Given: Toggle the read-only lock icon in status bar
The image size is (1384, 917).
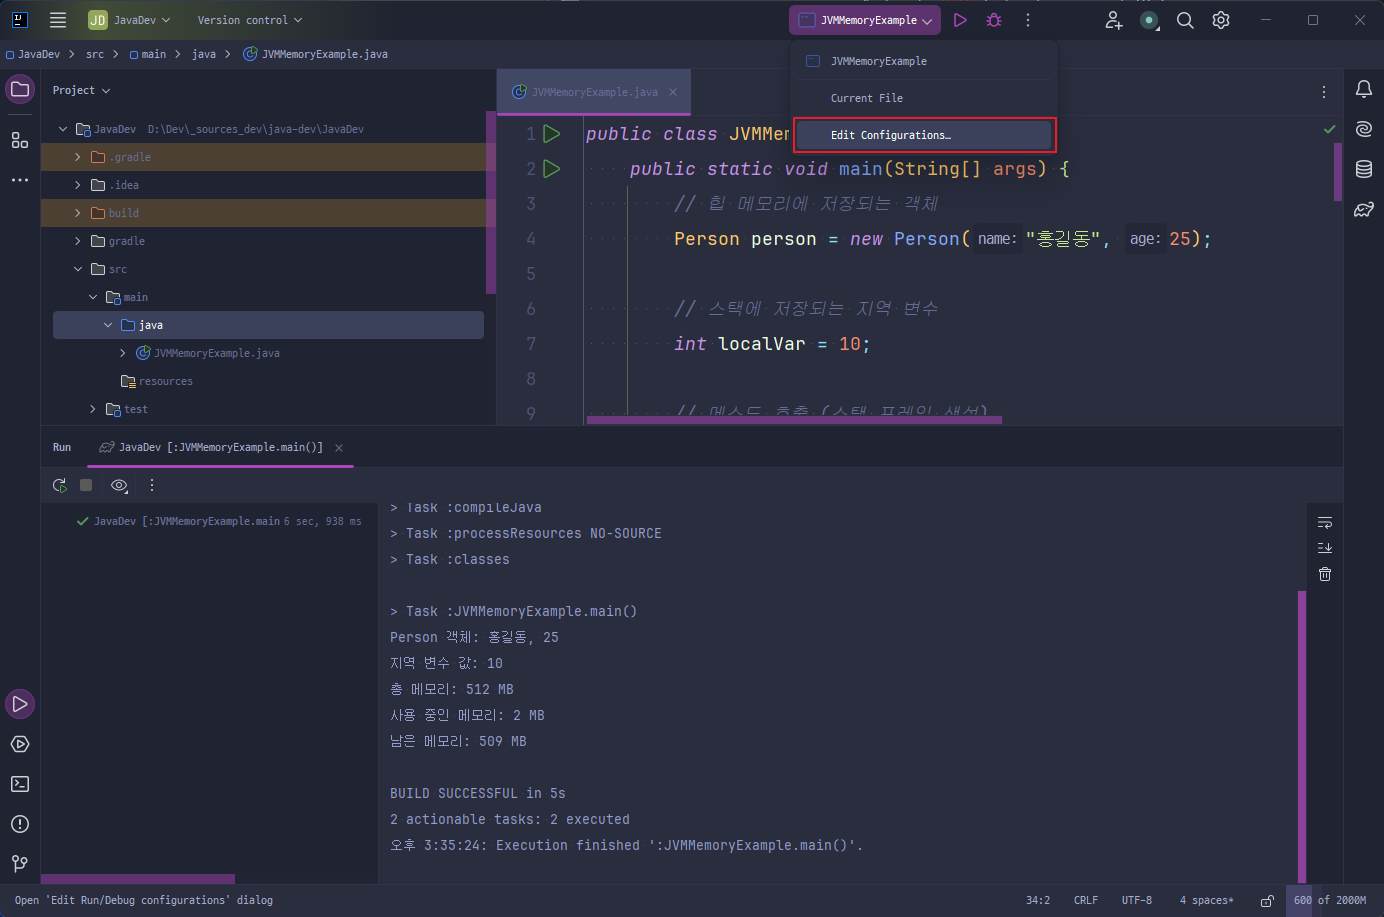Looking at the screenshot, I should pyautogui.click(x=1266, y=900).
